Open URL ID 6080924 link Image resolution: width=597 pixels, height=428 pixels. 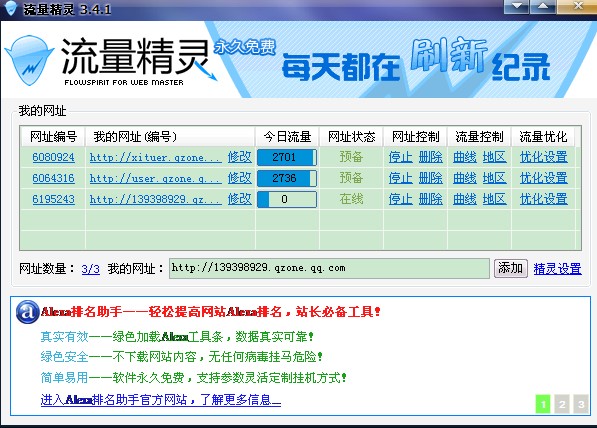click(53, 157)
